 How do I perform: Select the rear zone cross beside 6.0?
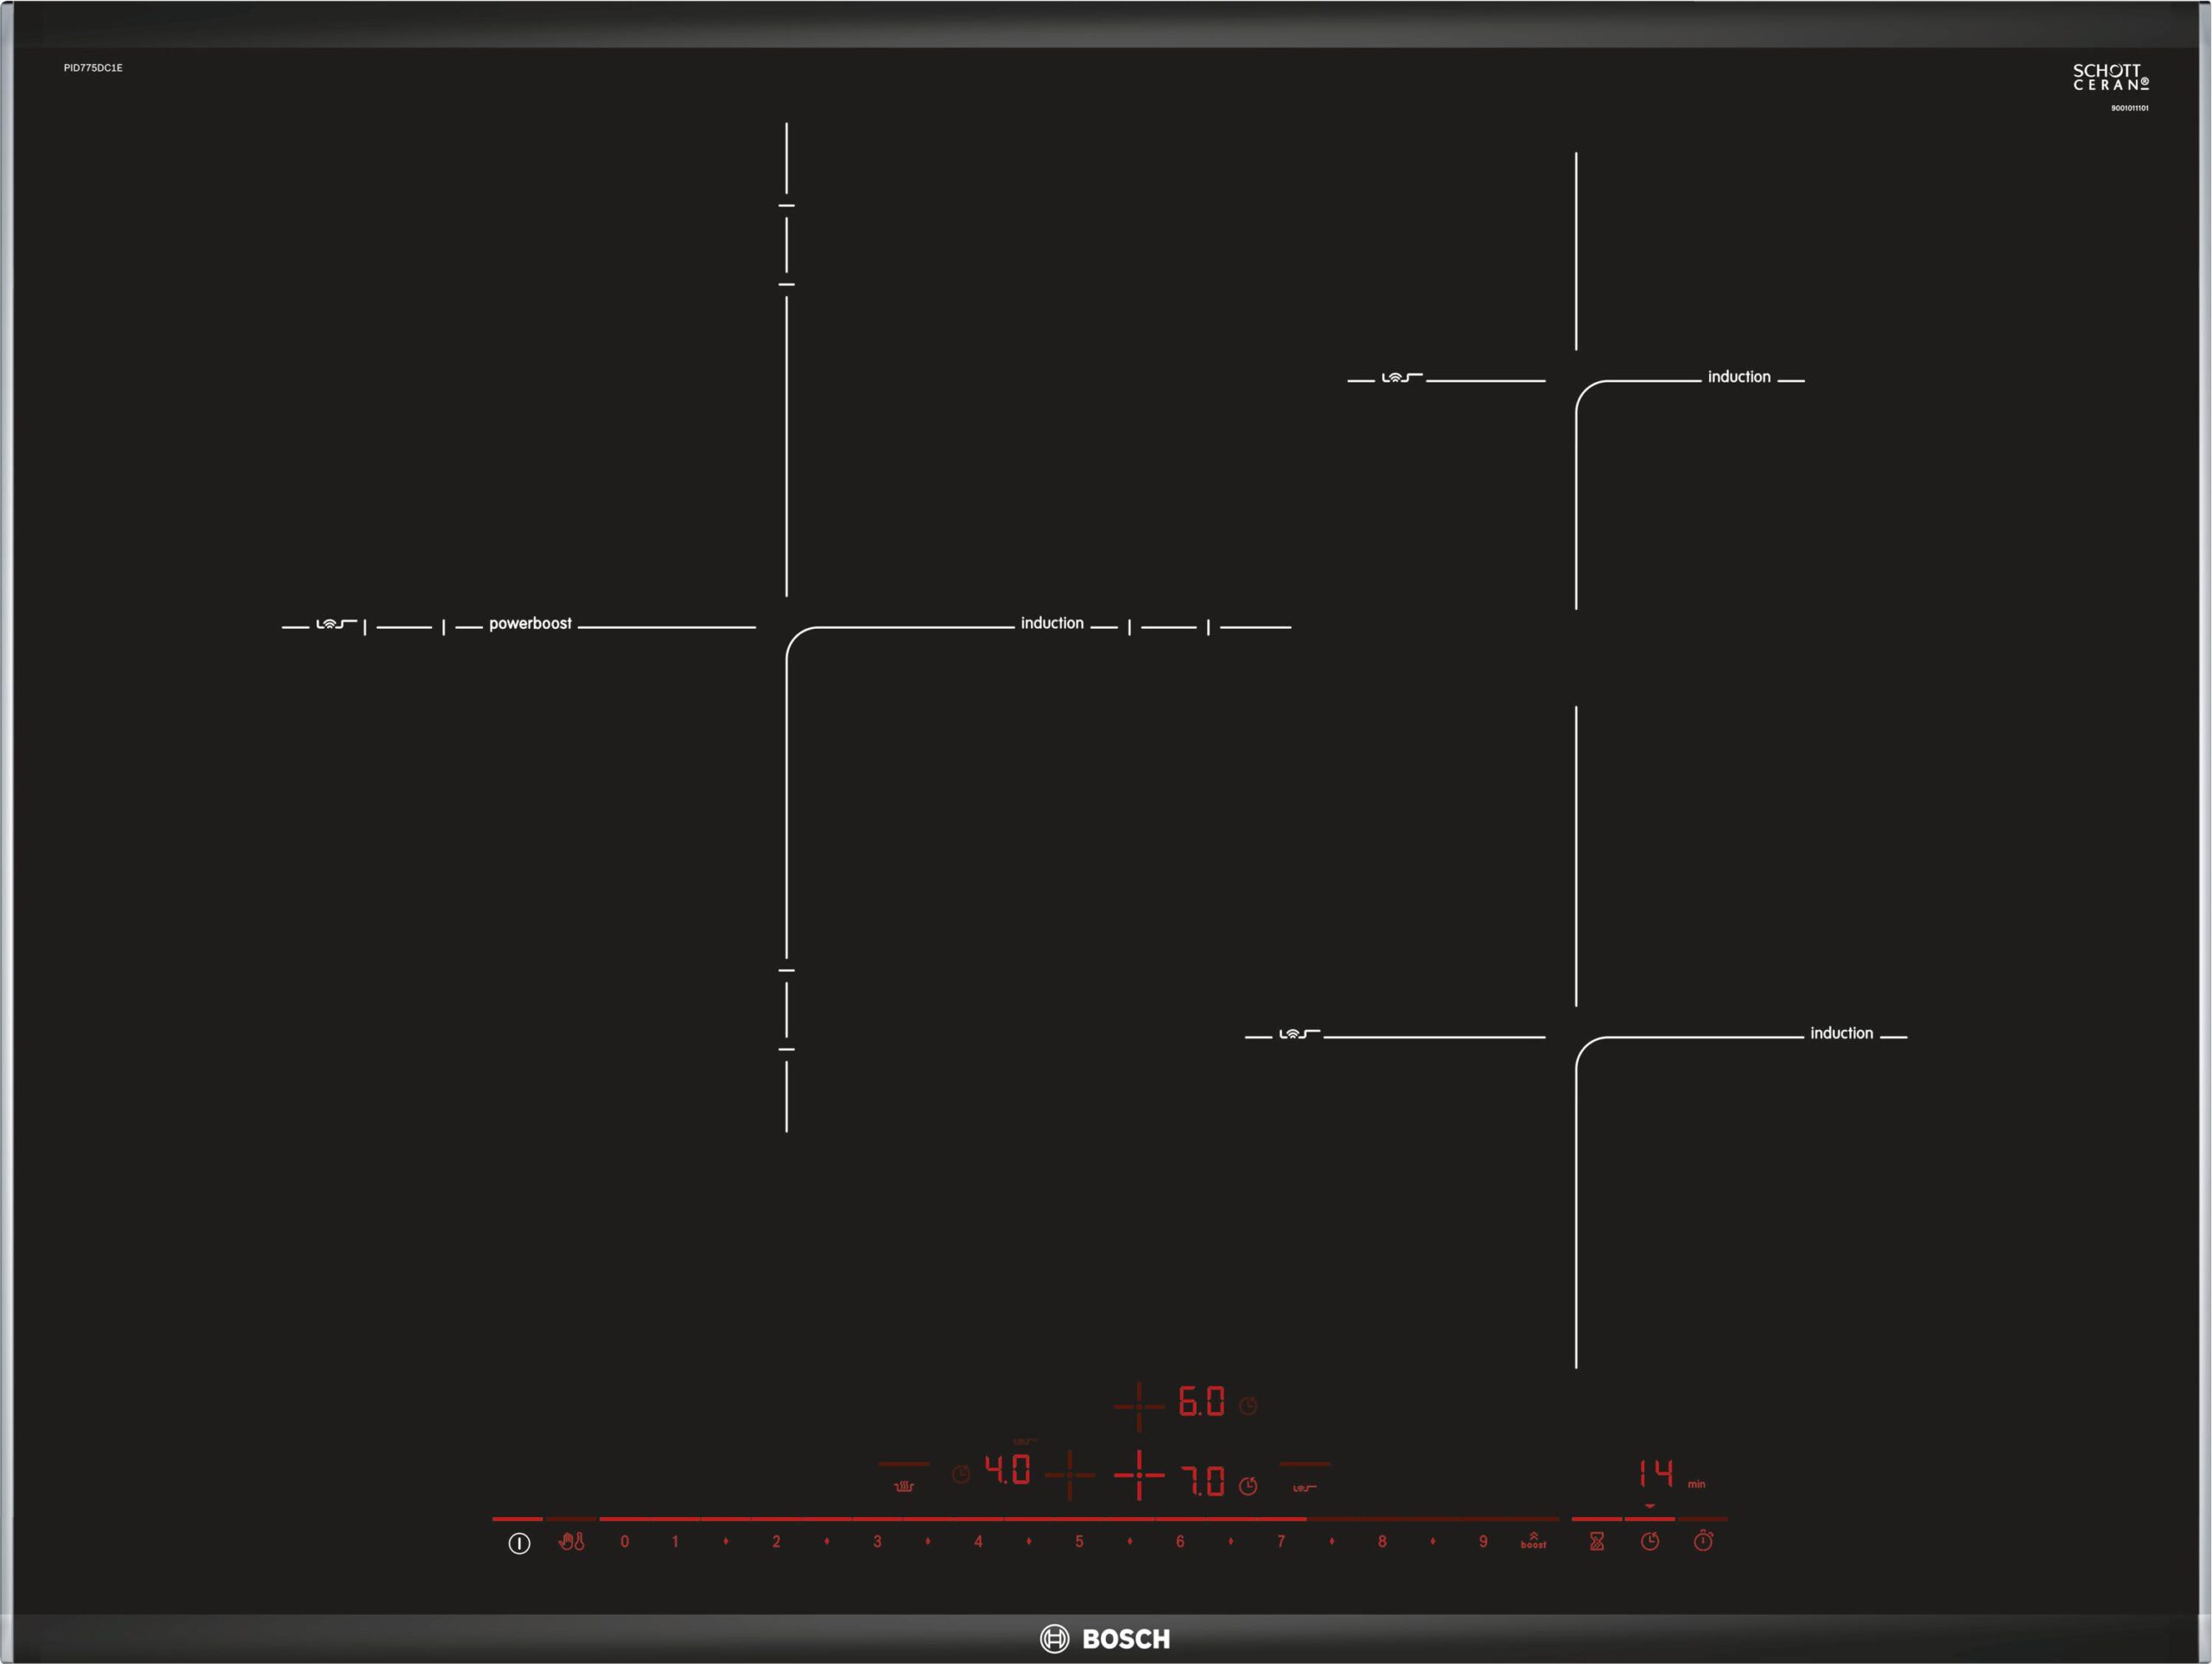[1139, 1406]
